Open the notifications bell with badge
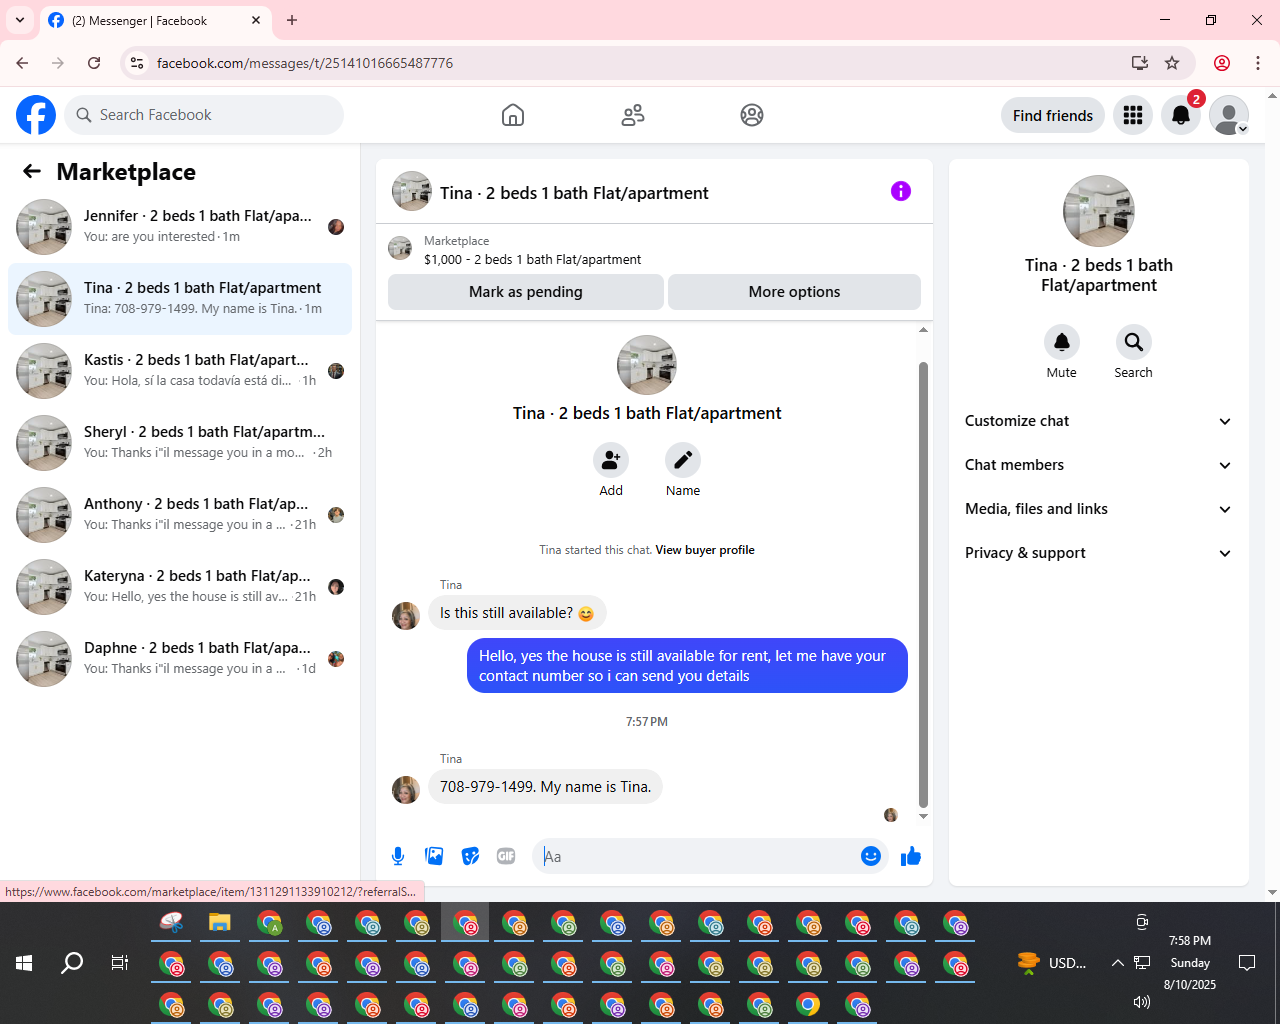This screenshot has width=1280, height=1024. (1181, 115)
